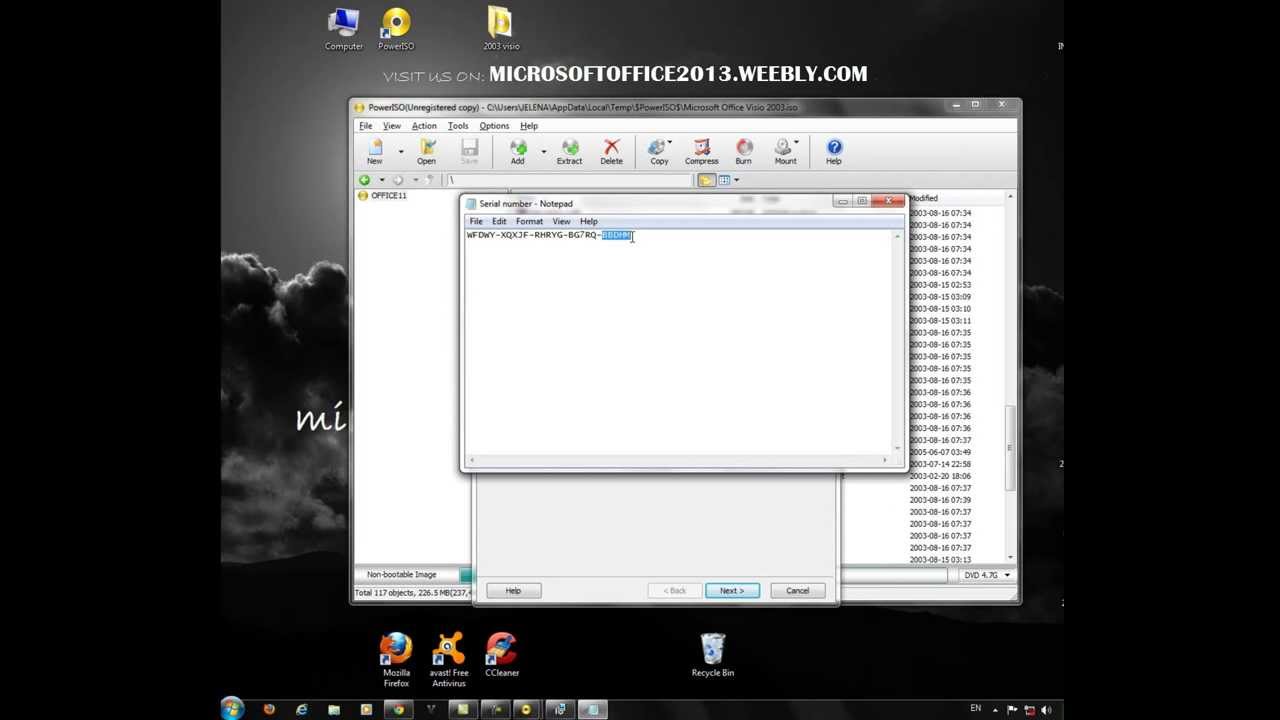Click the Extract icon in PowerISO toolbar
The image size is (1280, 720).
(x=569, y=152)
